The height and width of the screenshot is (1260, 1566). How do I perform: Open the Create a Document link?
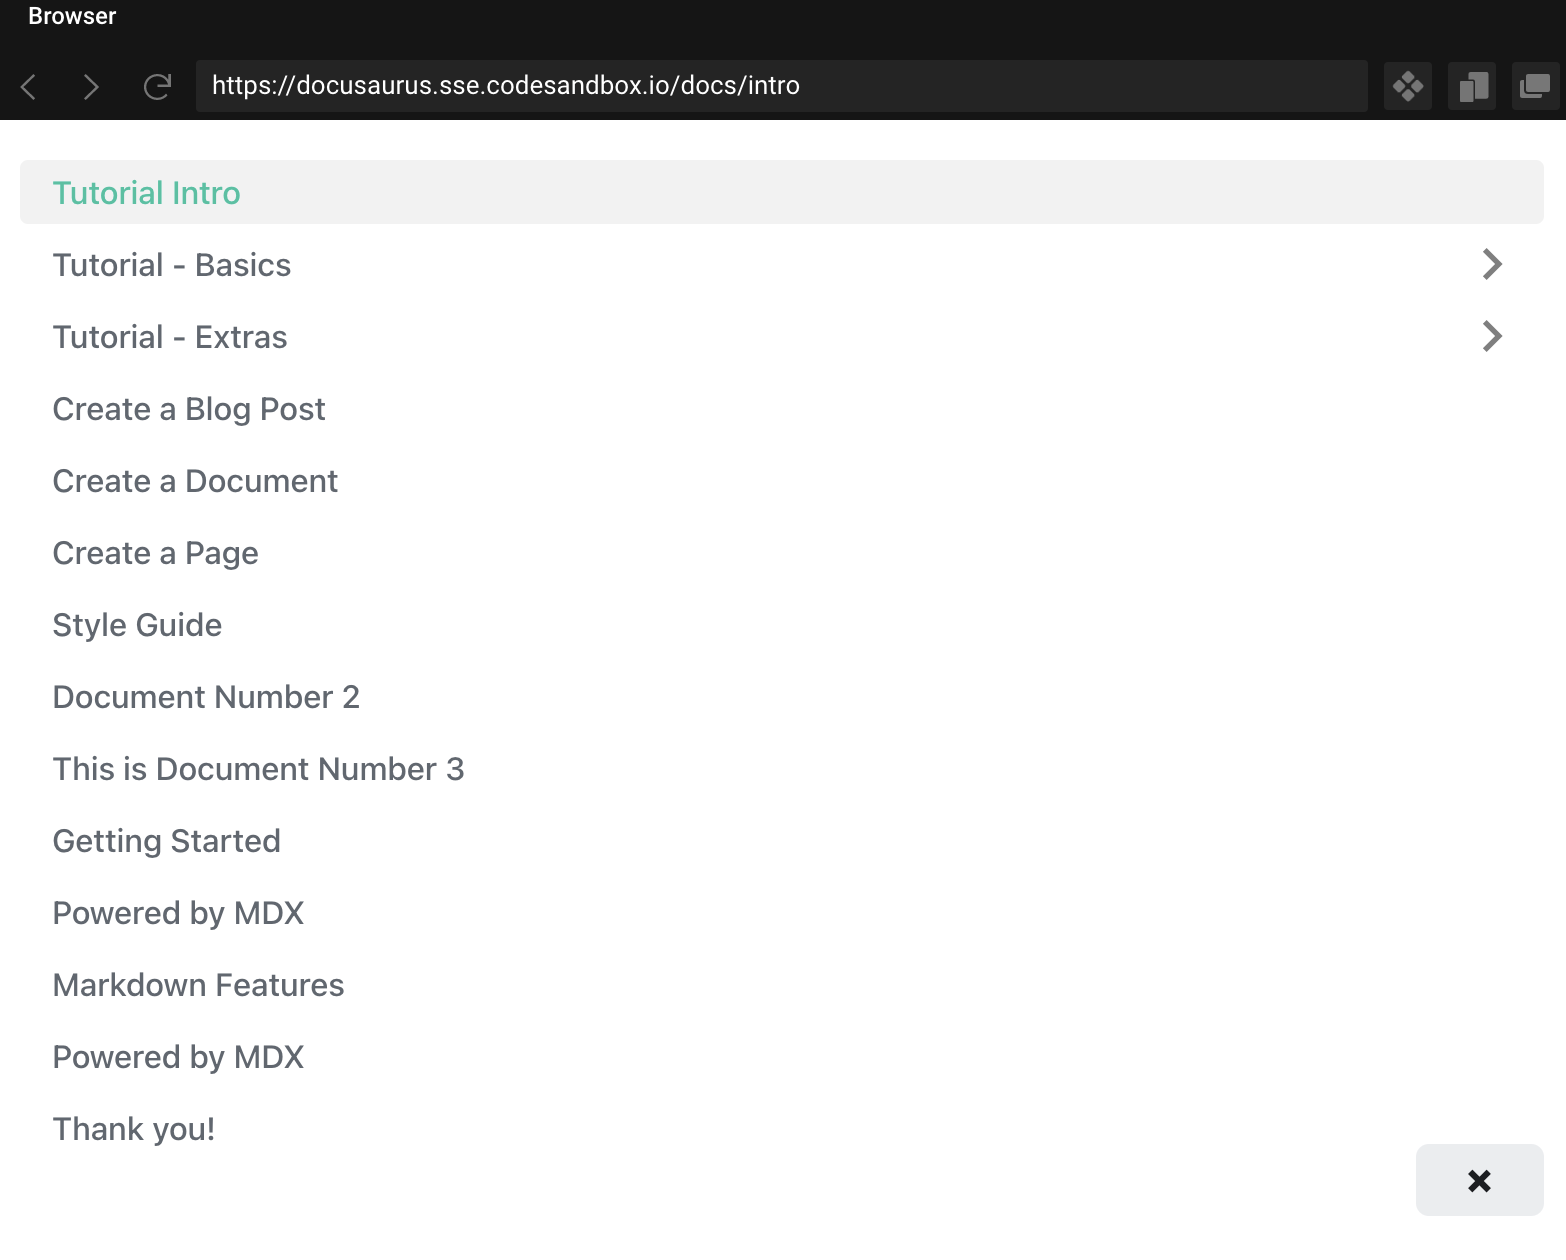coord(195,481)
